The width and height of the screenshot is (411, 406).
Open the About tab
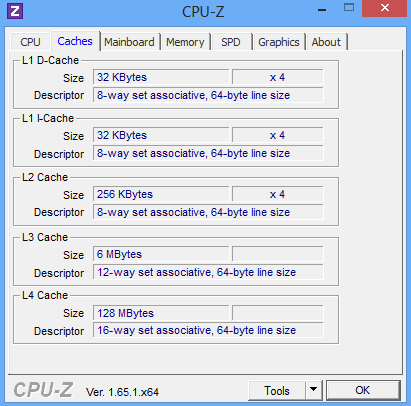coord(326,42)
